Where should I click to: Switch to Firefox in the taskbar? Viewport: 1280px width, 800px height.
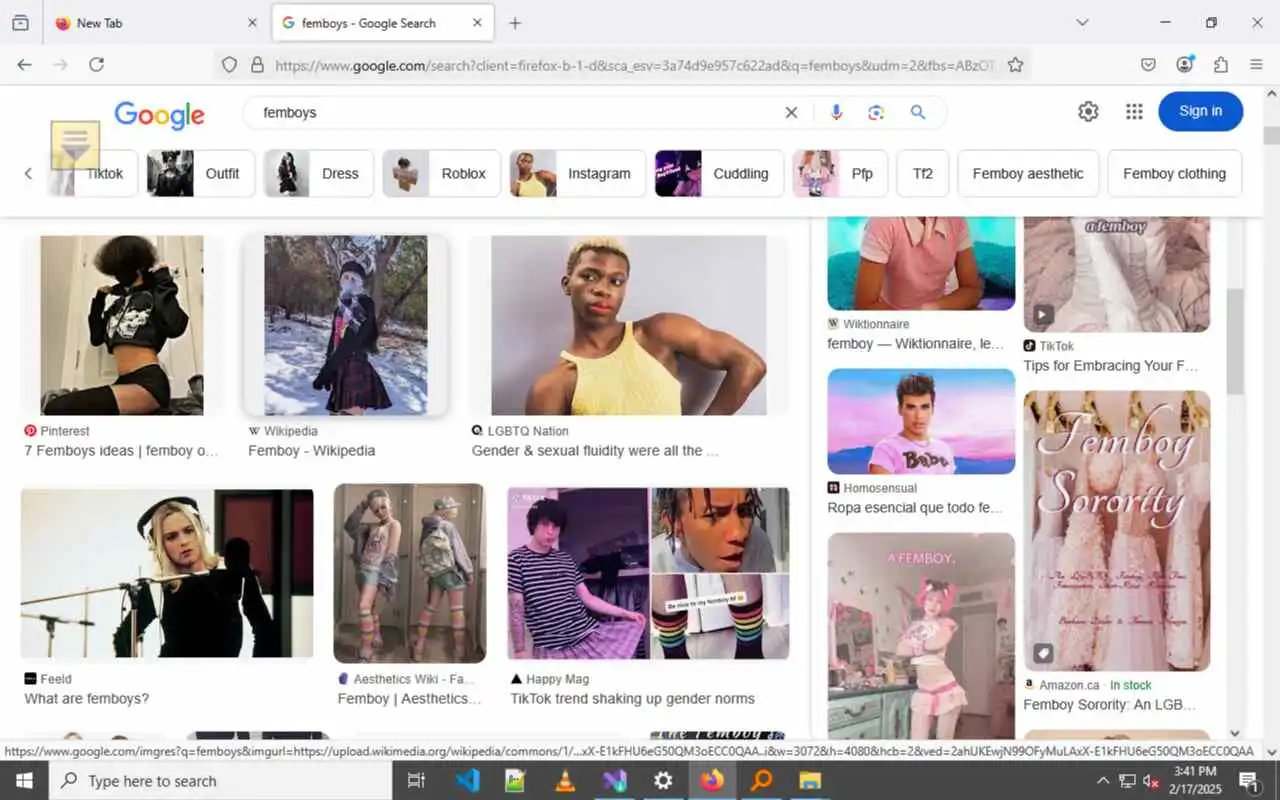tap(712, 781)
